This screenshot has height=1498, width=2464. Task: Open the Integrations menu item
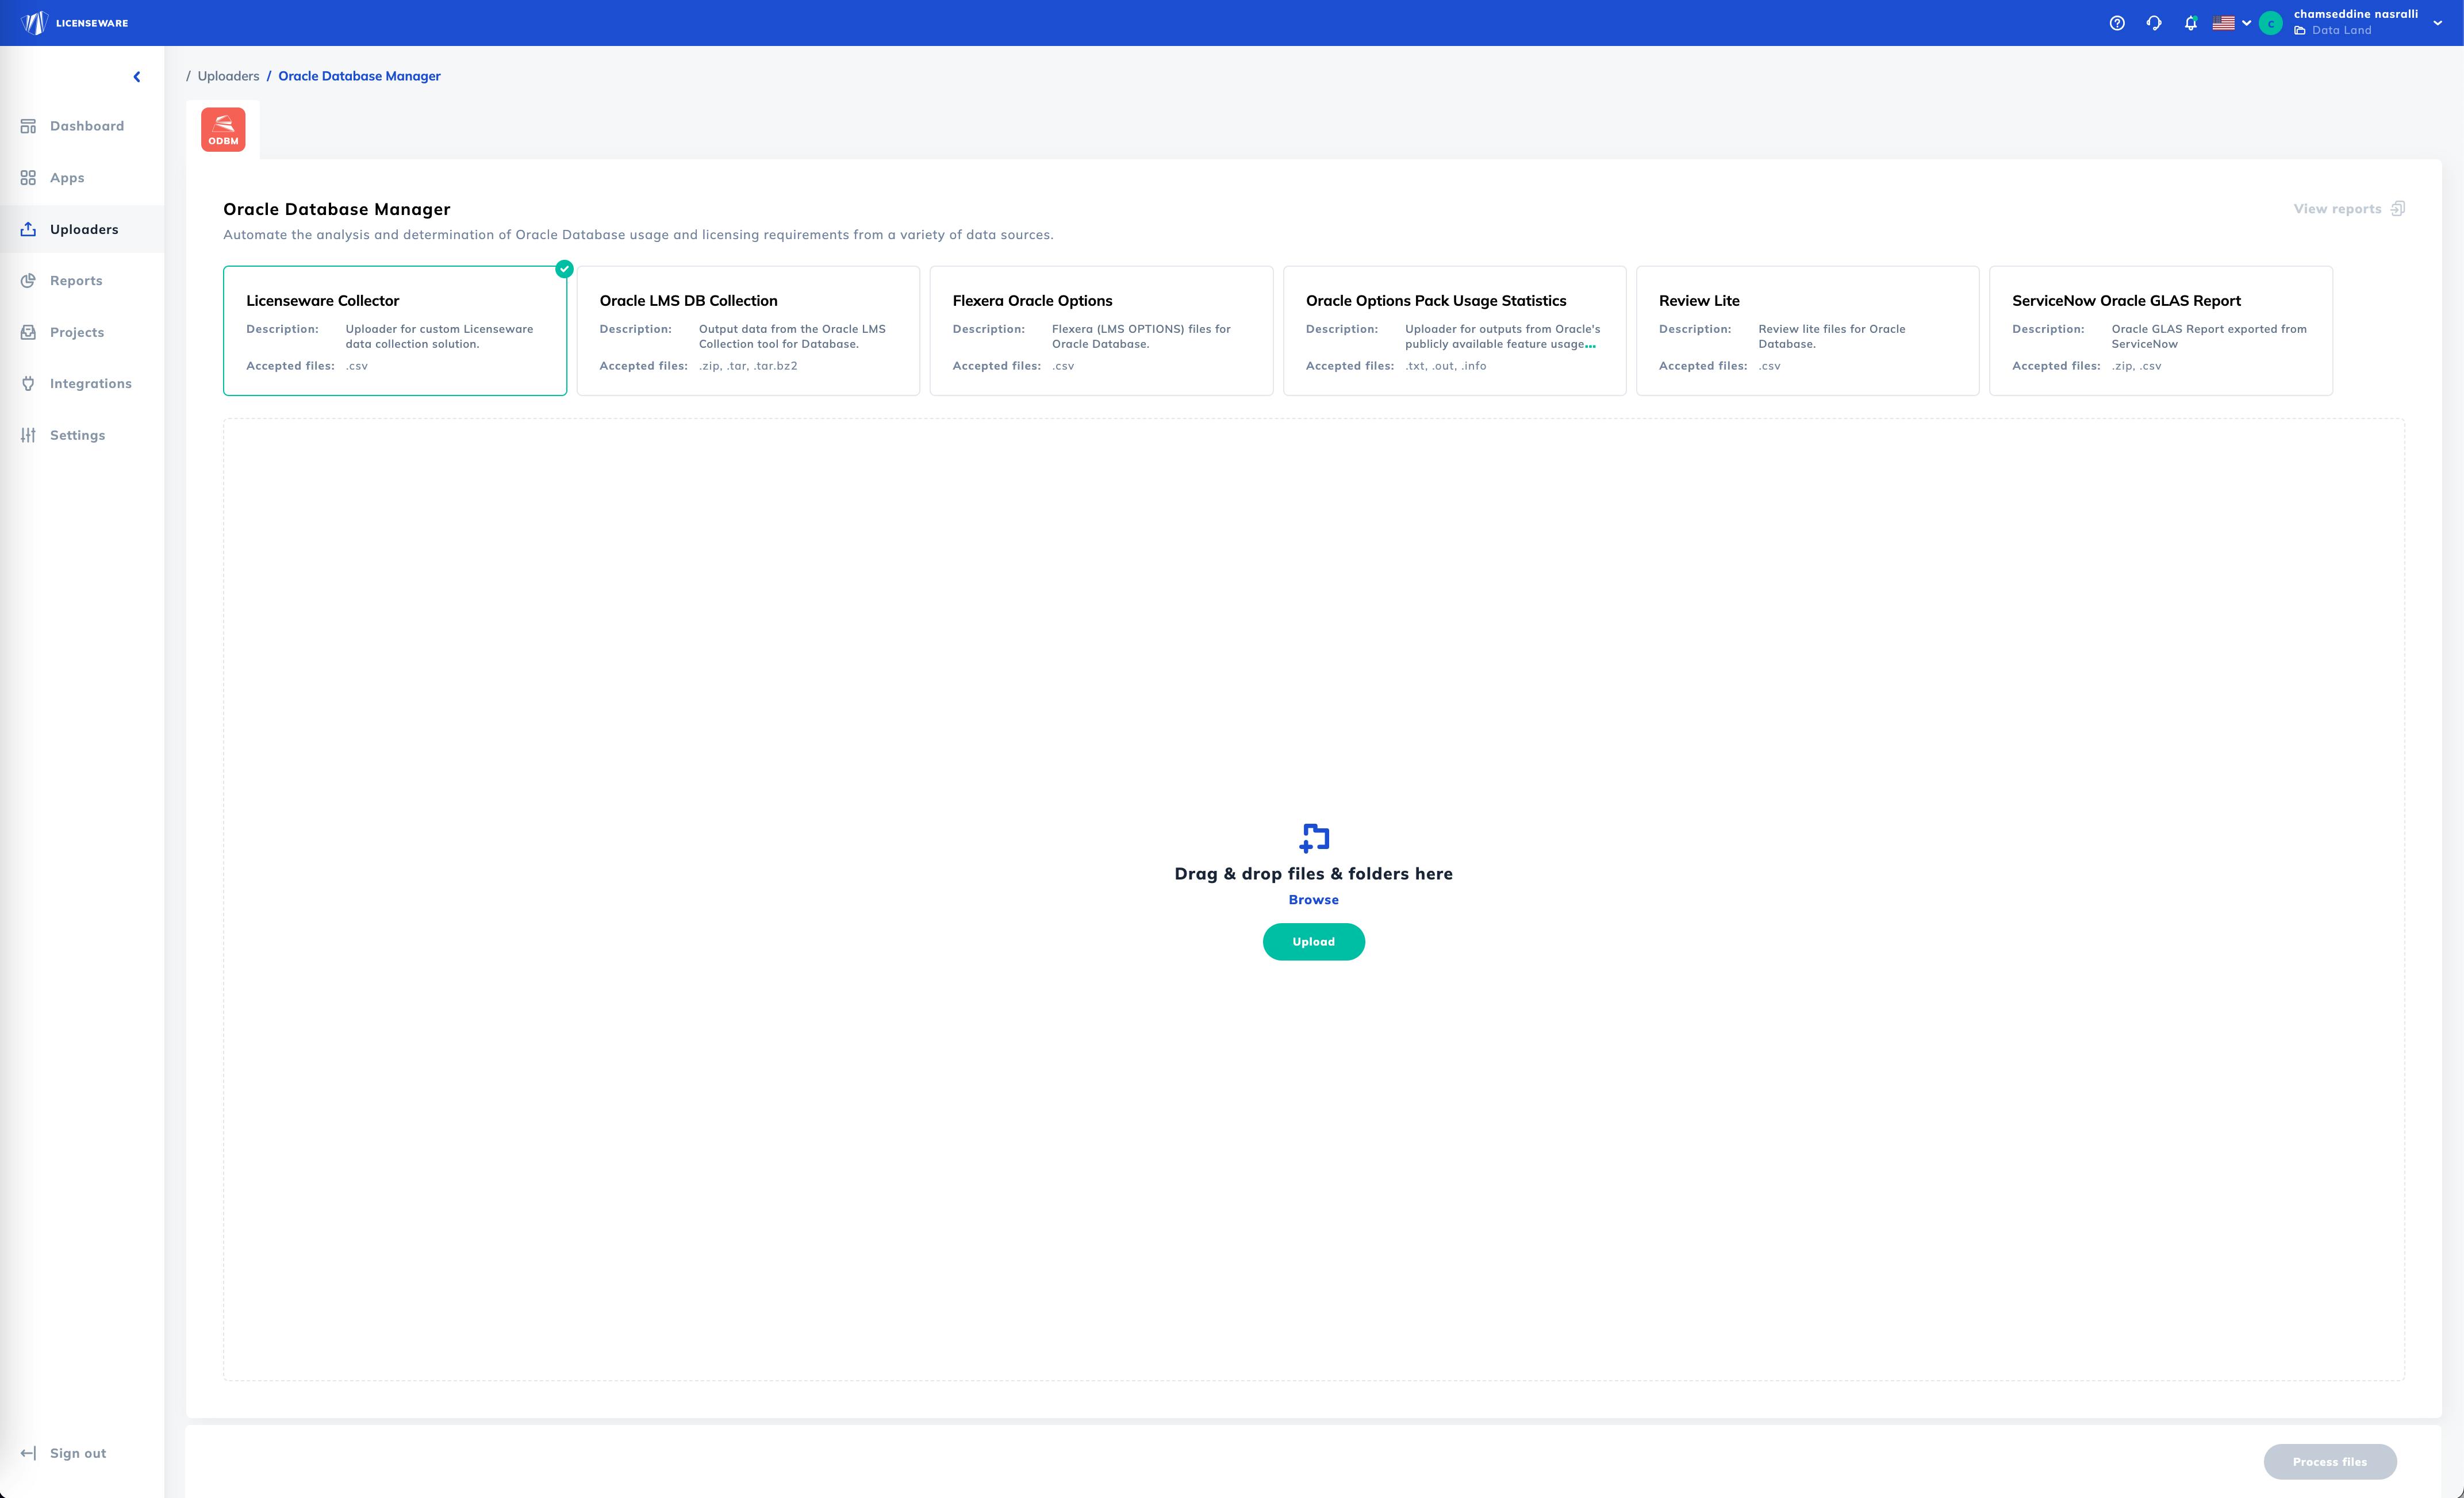click(x=82, y=384)
